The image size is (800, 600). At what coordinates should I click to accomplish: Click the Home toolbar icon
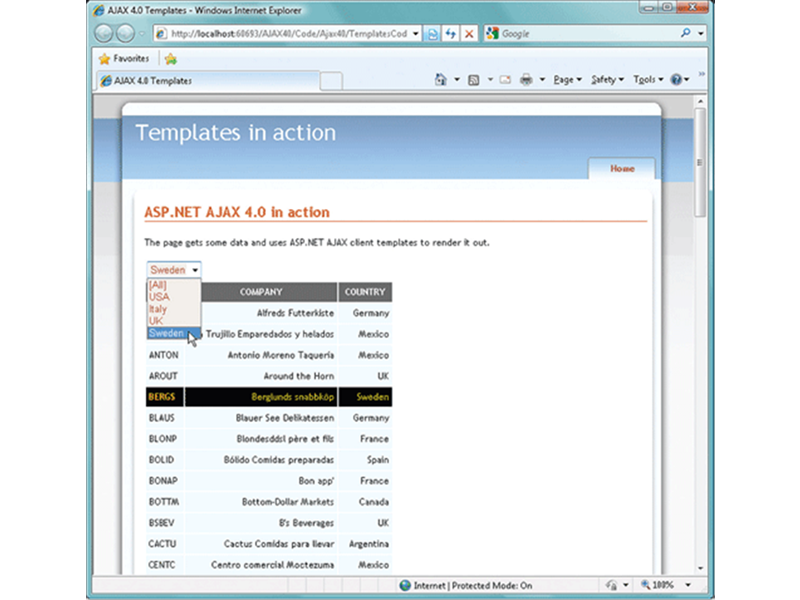click(440, 80)
